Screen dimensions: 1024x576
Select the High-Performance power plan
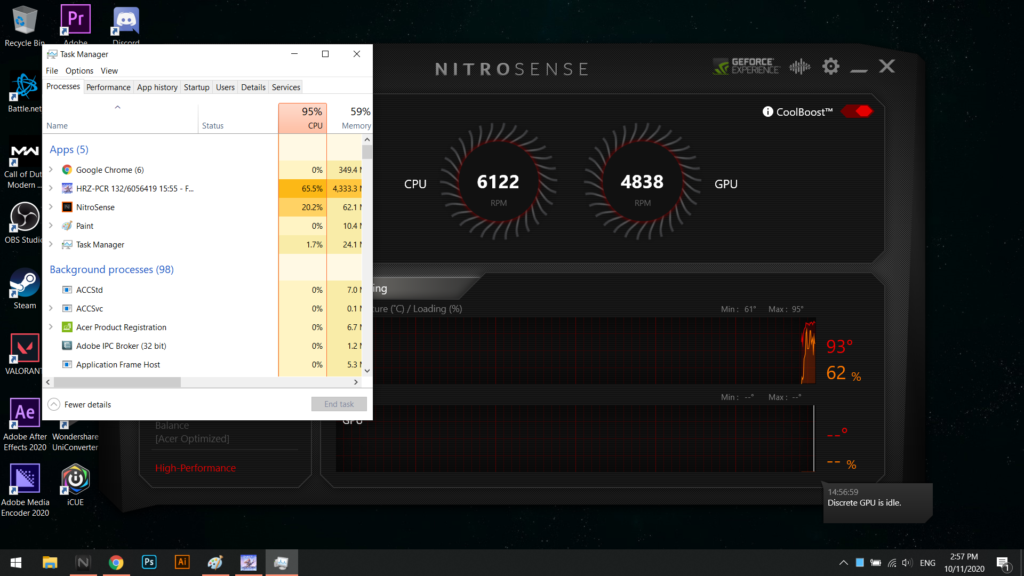pyautogui.click(x=195, y=468)
